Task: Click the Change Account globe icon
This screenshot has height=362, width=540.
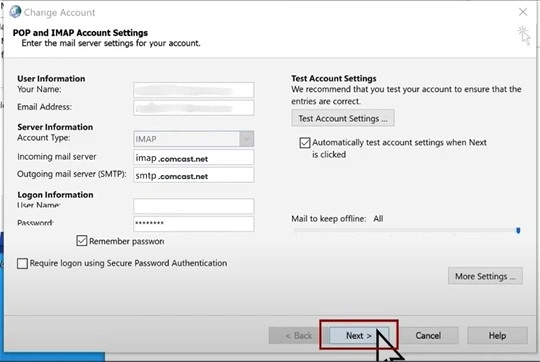Action: (x=15, y=12)
